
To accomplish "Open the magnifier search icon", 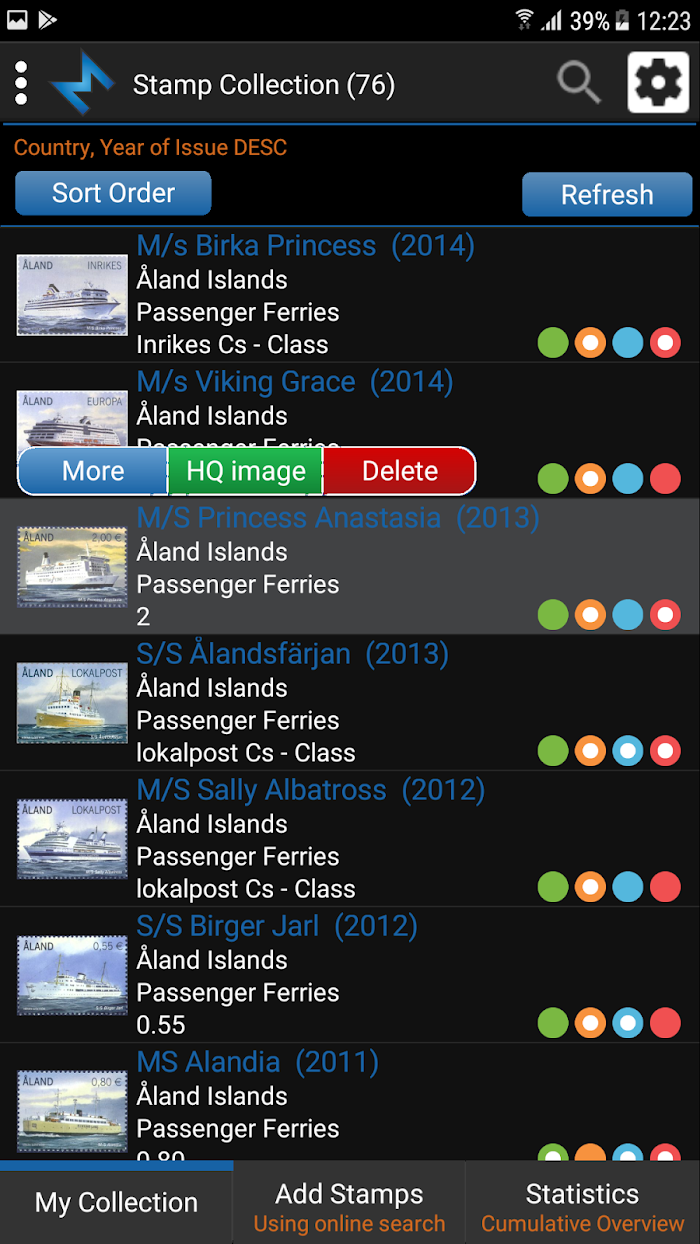I will [579, 83].
